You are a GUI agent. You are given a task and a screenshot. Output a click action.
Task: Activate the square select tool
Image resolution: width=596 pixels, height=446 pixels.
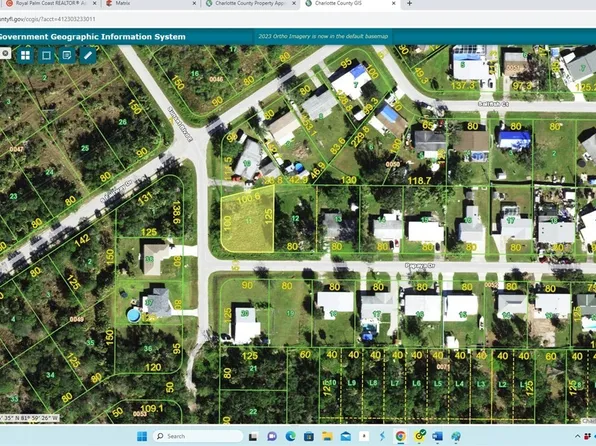point(46,56)
